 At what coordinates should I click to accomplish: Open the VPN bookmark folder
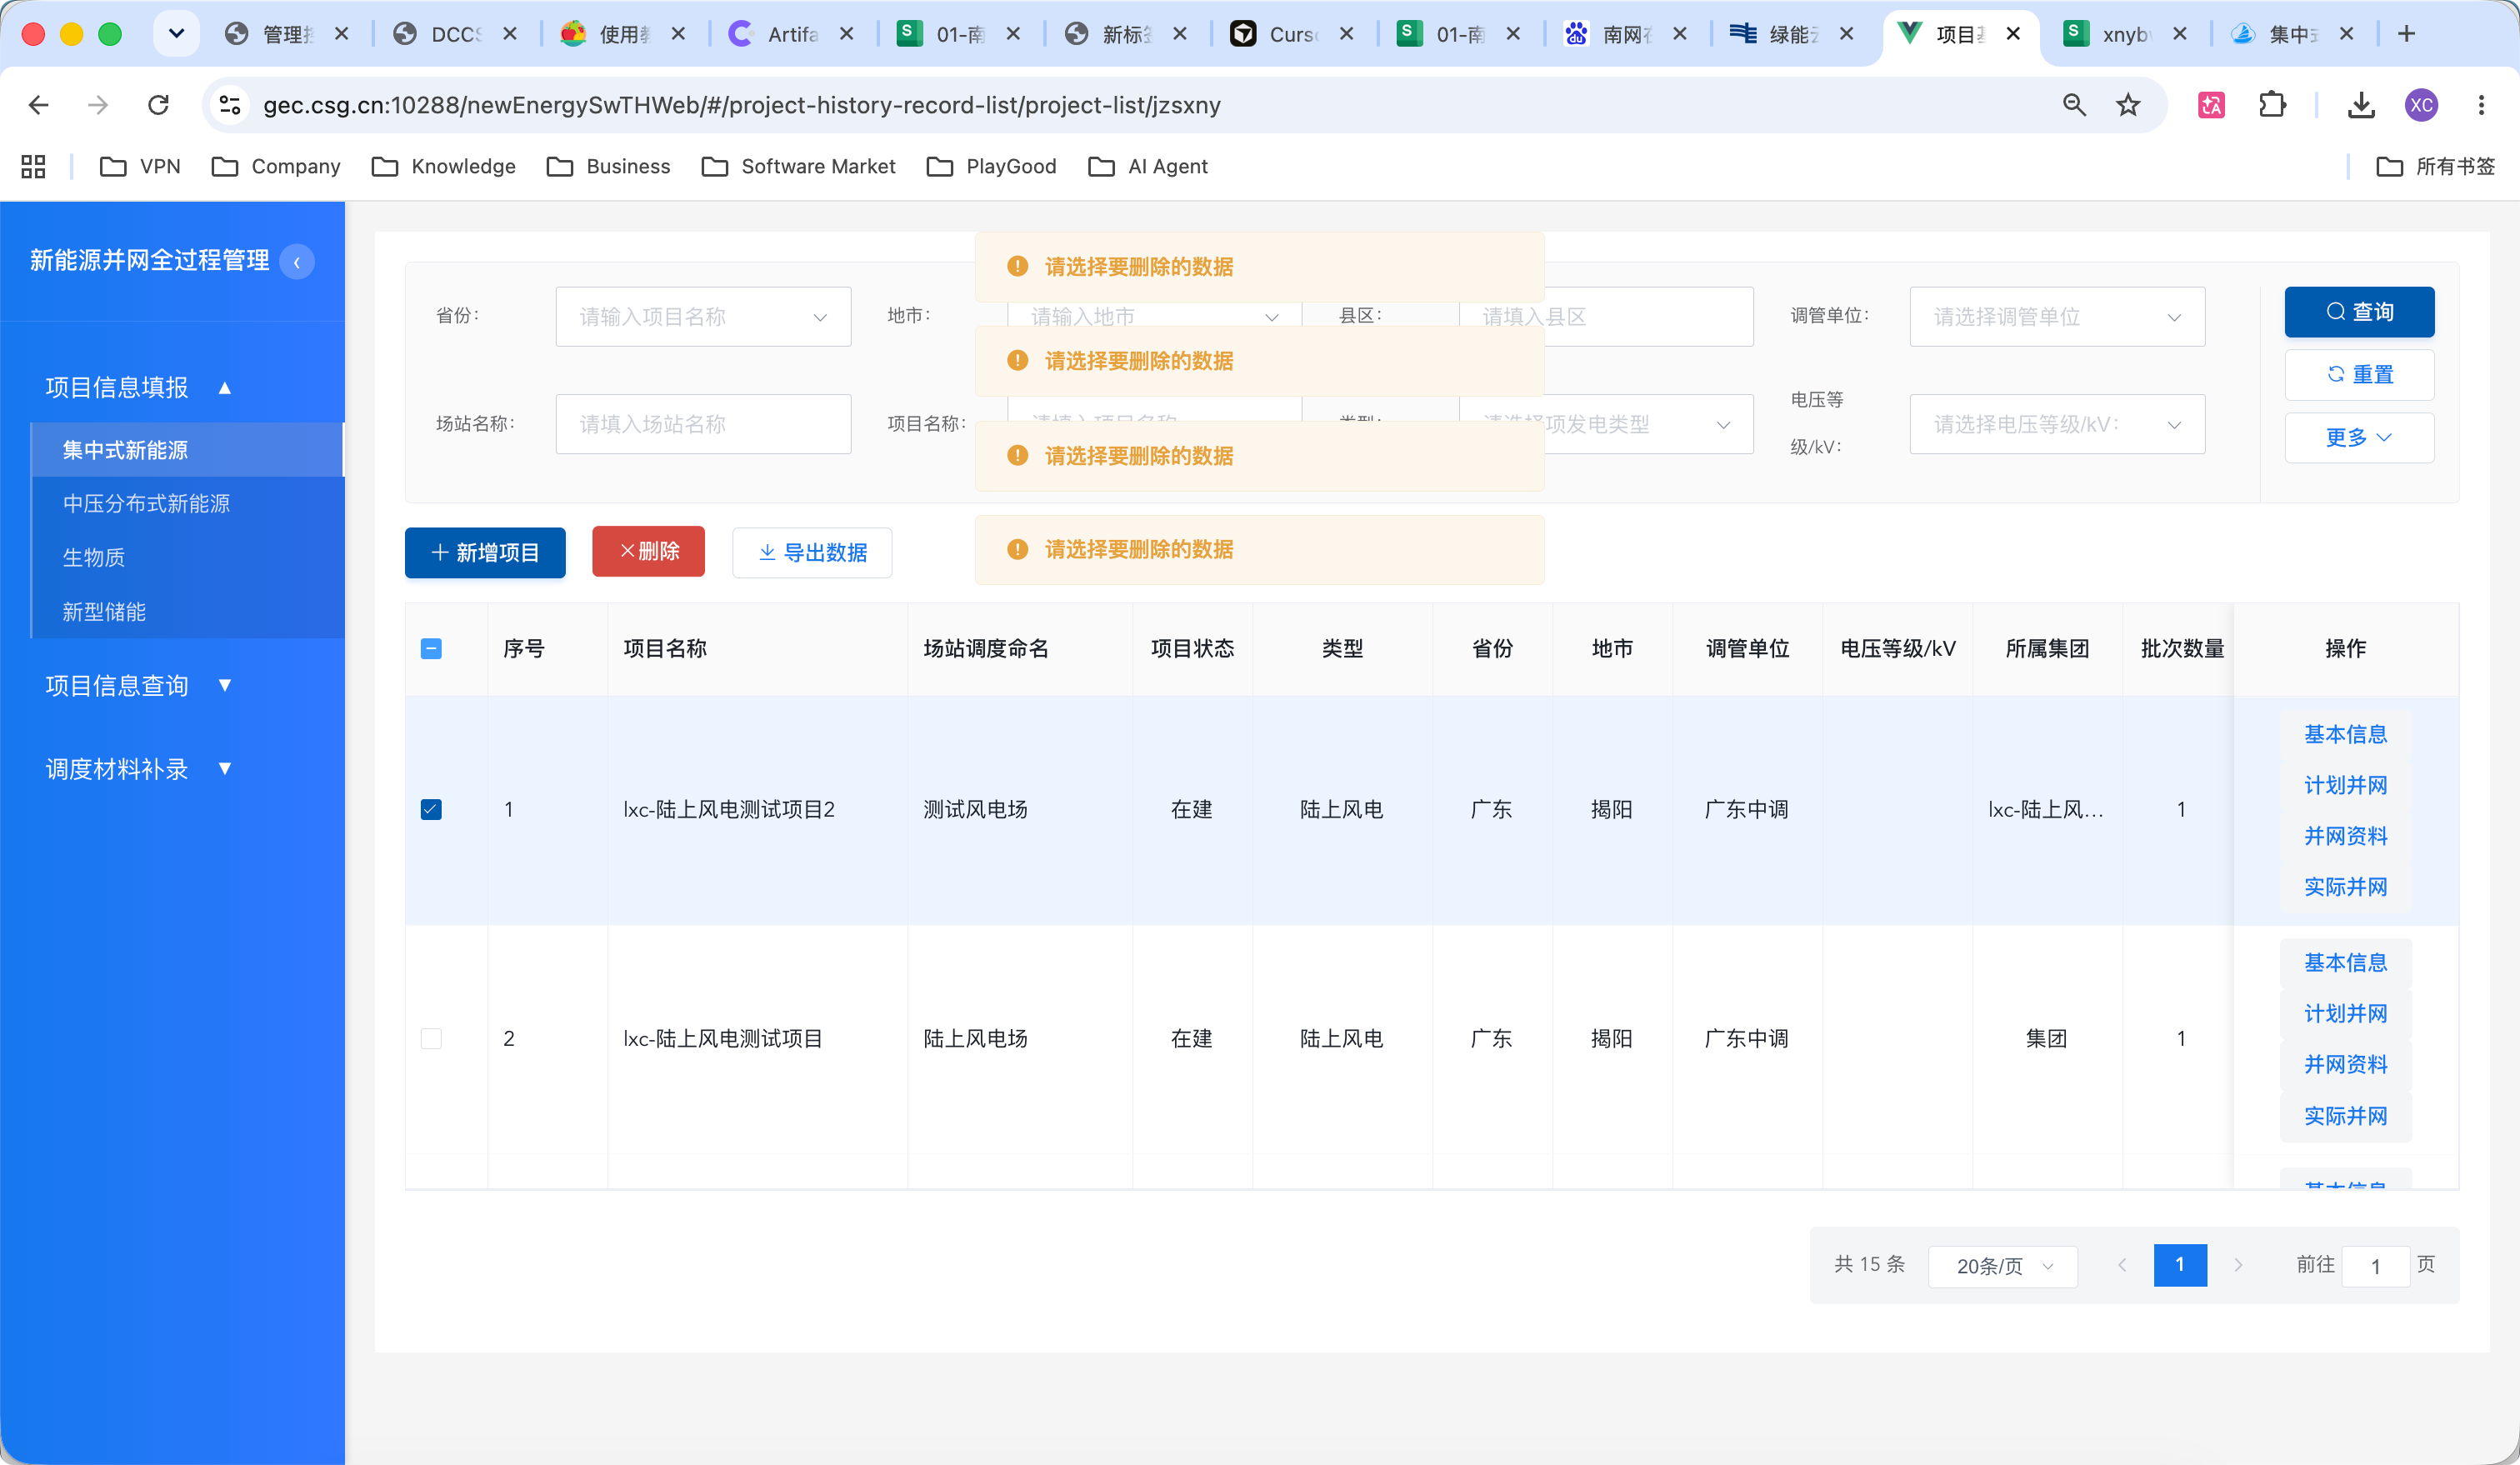(x=141, y=166)
